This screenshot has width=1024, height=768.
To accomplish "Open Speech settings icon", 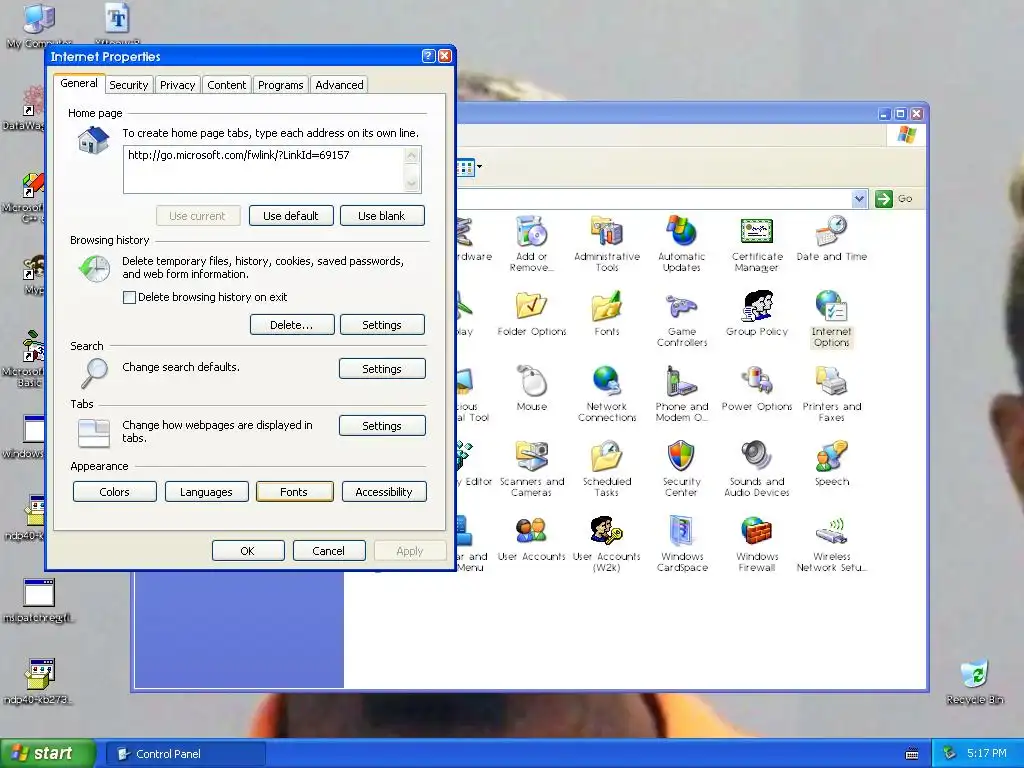I will pos(831,464).
